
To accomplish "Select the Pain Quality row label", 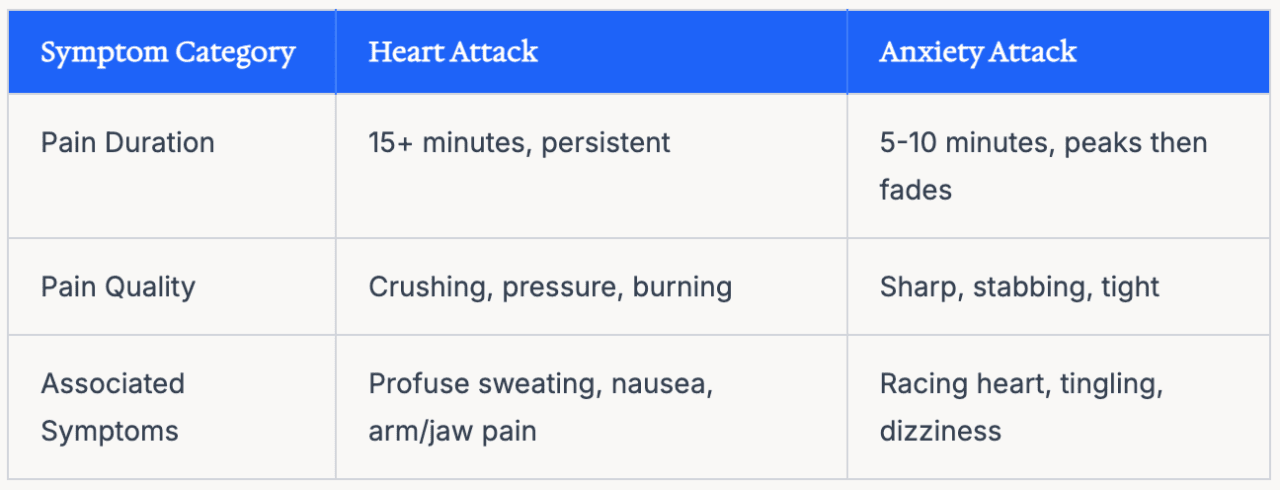I will pyautogui.click(x=118, y=287).
